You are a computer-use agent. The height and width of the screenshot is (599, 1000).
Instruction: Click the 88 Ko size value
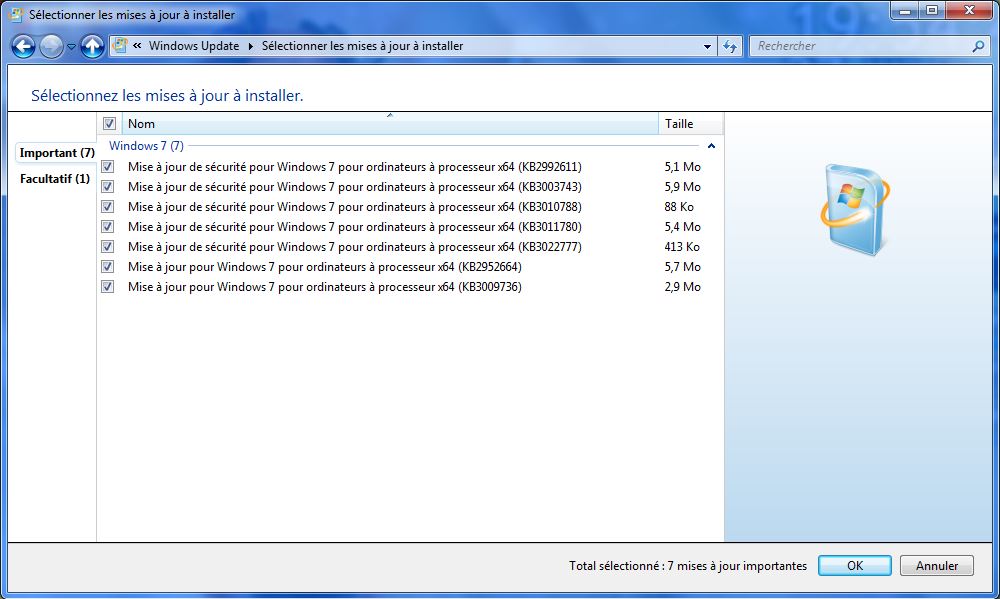[679, 207]
